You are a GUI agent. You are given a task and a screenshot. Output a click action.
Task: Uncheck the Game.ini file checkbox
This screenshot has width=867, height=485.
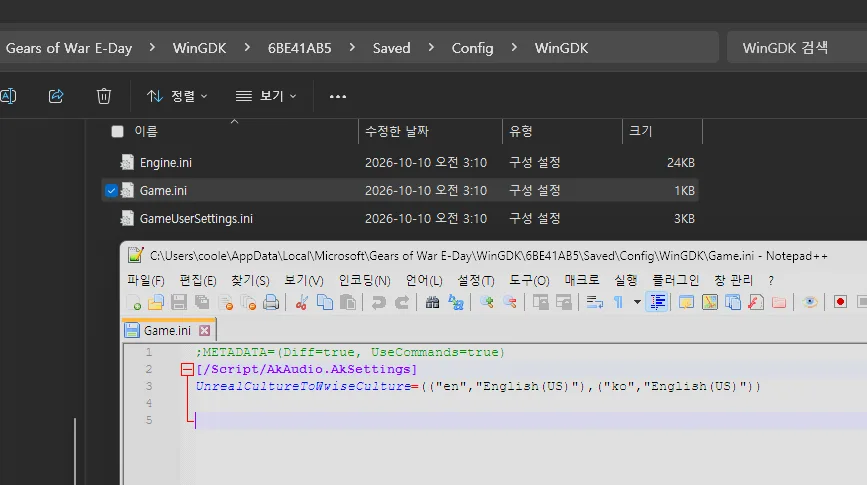click(111, 191)
